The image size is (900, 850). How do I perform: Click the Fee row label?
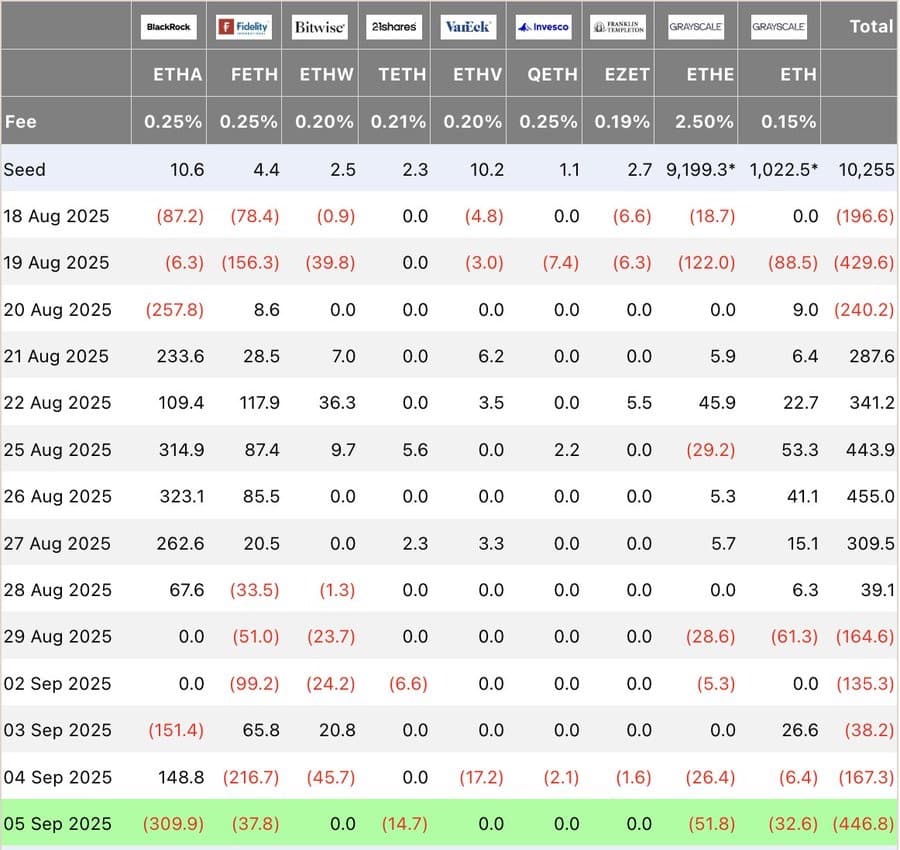point(21,121)
